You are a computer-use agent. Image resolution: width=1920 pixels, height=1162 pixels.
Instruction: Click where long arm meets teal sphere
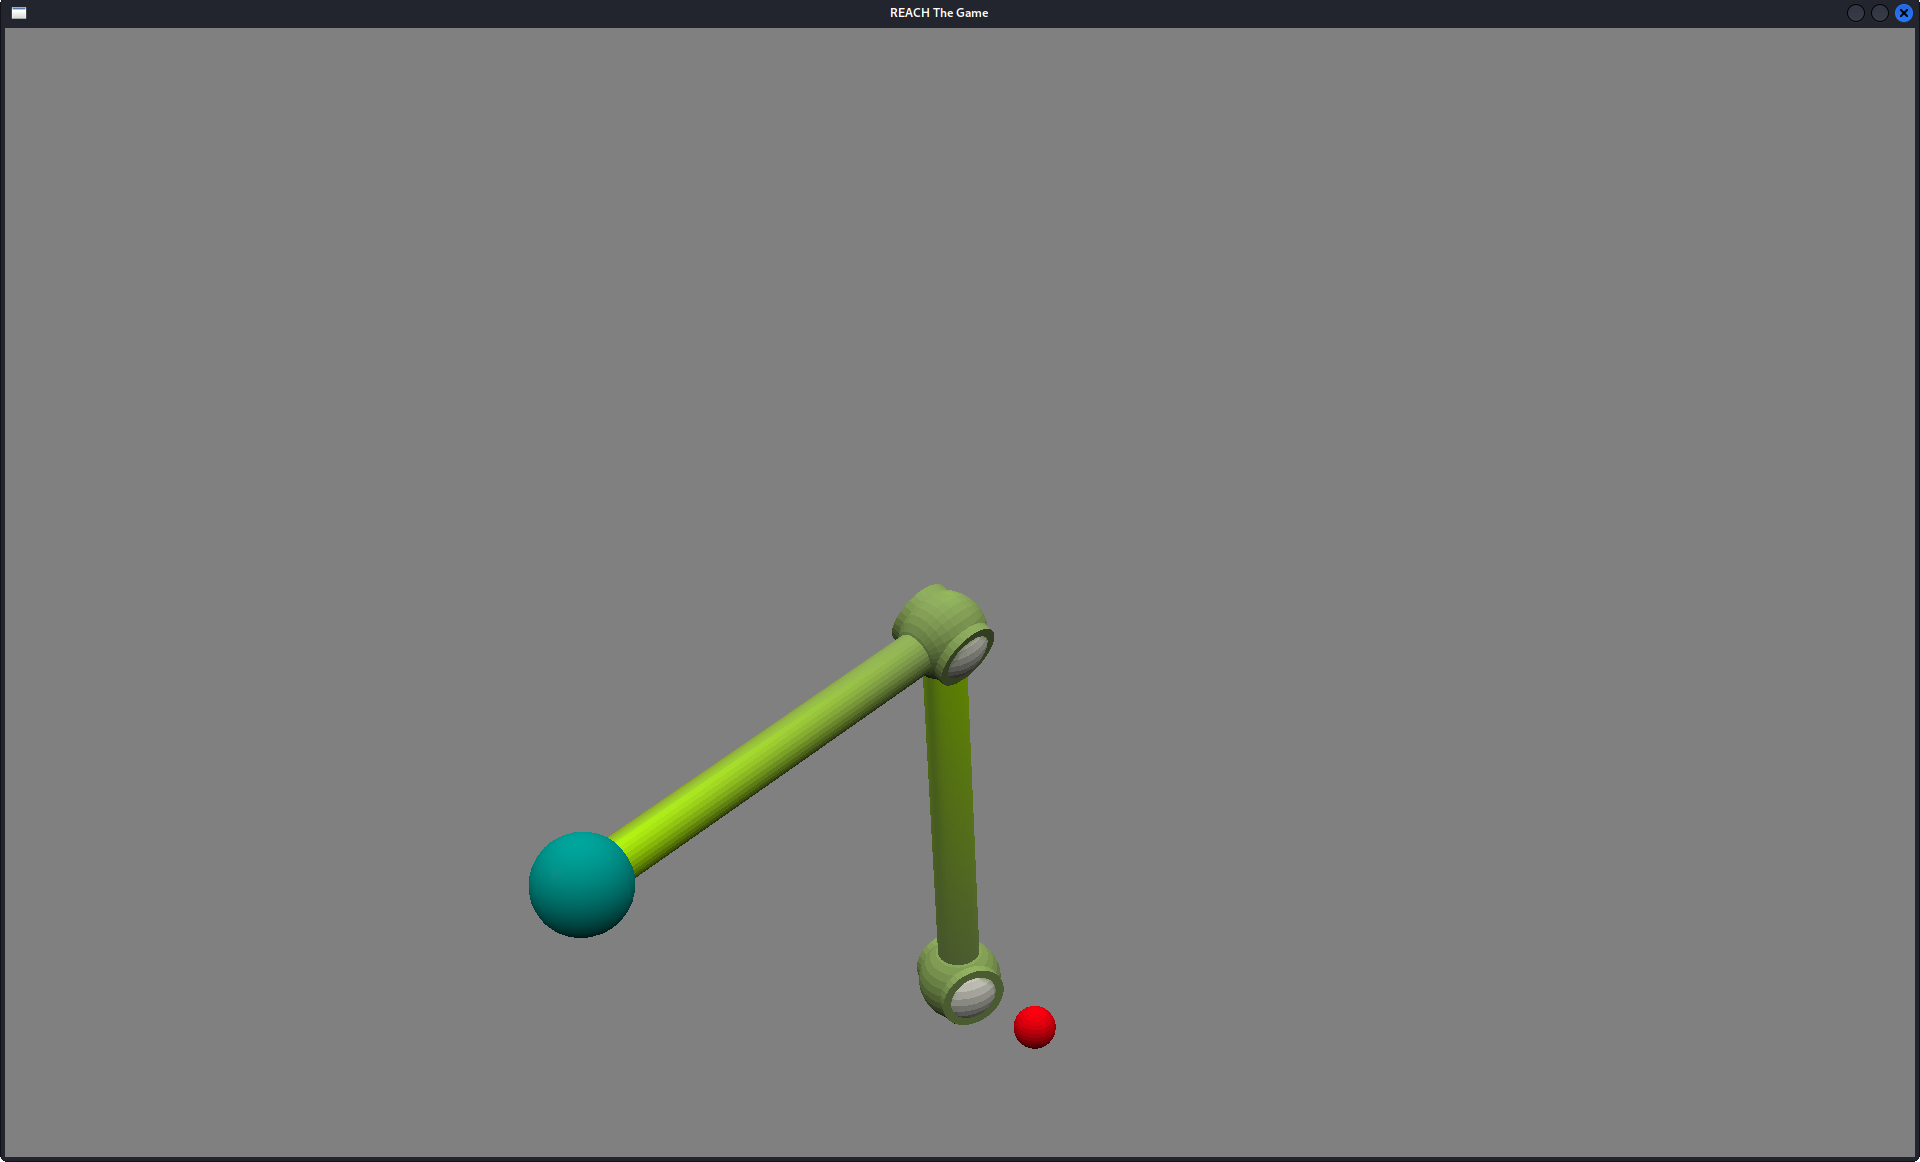click(x=624, y=852)
